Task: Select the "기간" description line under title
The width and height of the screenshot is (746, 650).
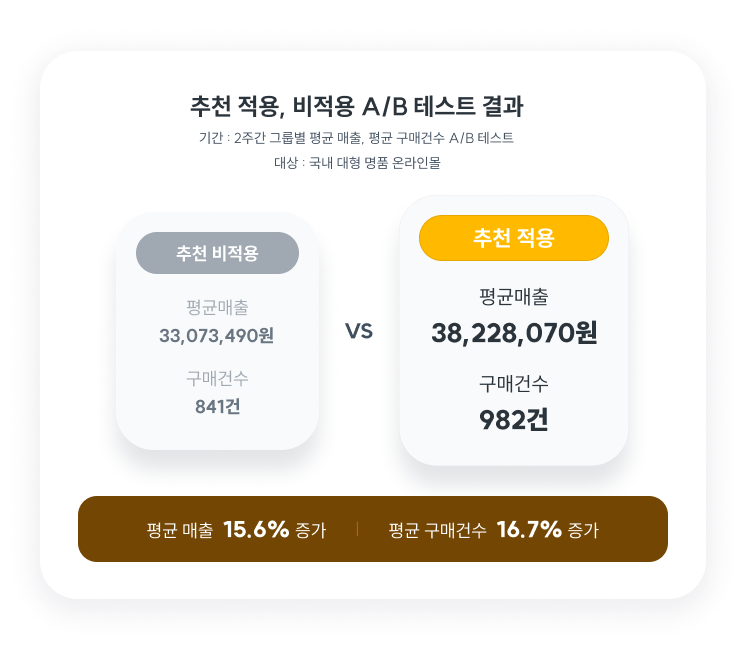Action: click(x=356, y=138)
